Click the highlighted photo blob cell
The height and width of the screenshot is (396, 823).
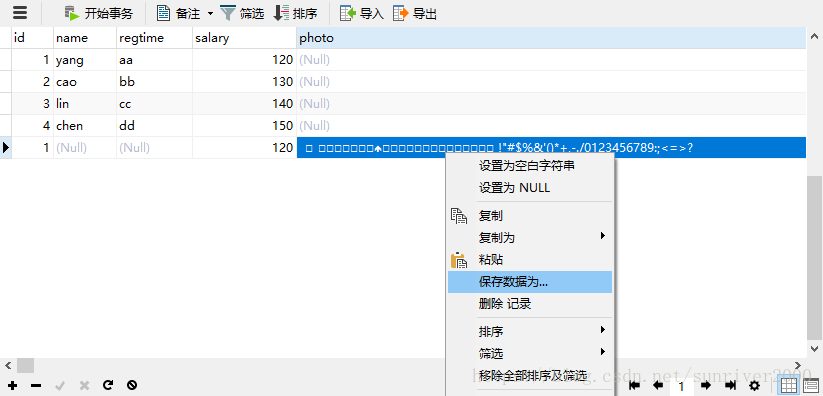[551, 148]
